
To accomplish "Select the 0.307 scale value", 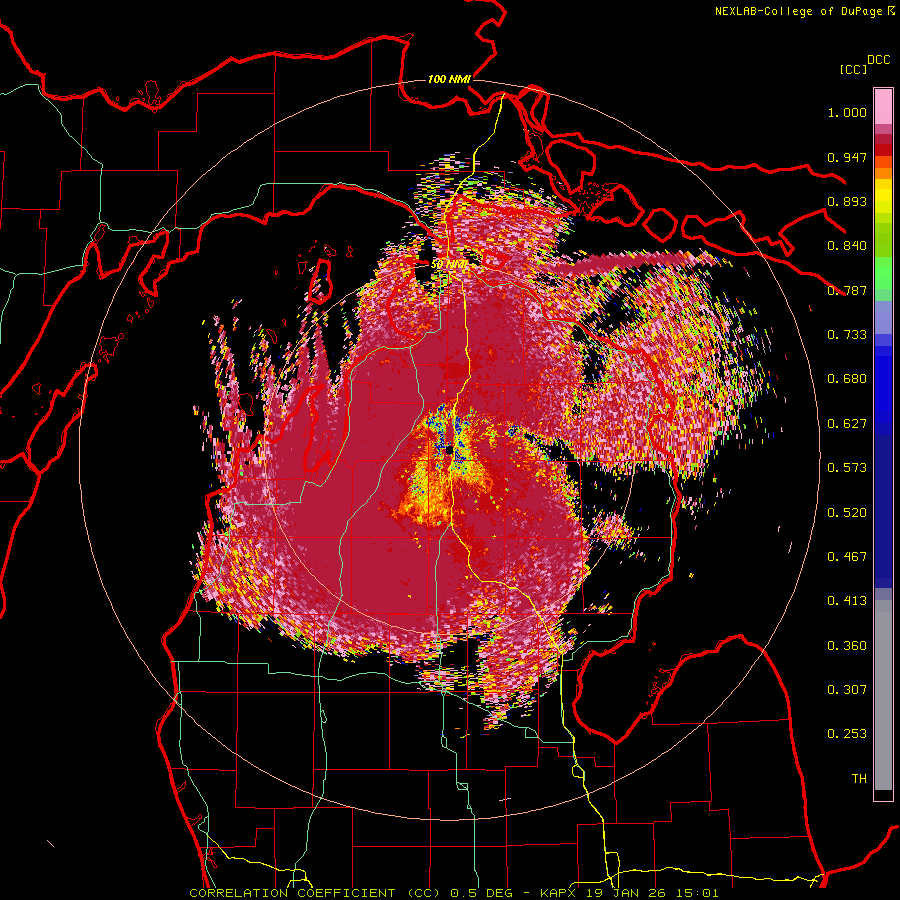I will coord(847,690).
